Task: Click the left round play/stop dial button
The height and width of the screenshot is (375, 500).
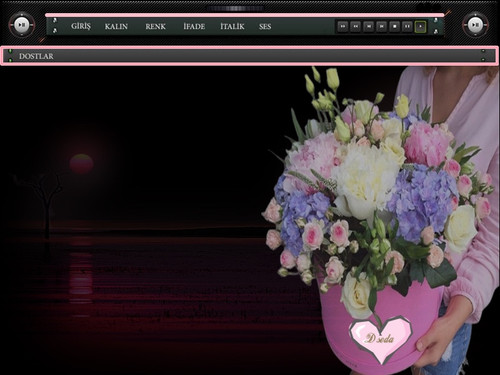Action: pyautogui.click(x=22, y=25)
